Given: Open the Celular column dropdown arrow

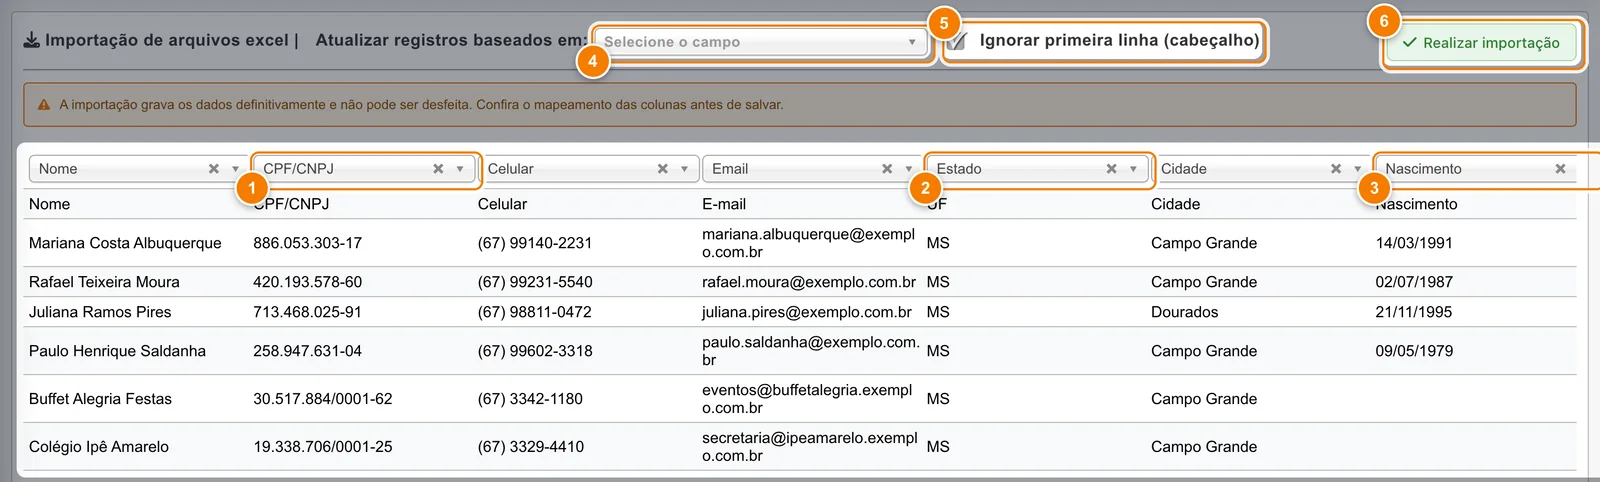Looking at the screenshot, I should point(684,169).
